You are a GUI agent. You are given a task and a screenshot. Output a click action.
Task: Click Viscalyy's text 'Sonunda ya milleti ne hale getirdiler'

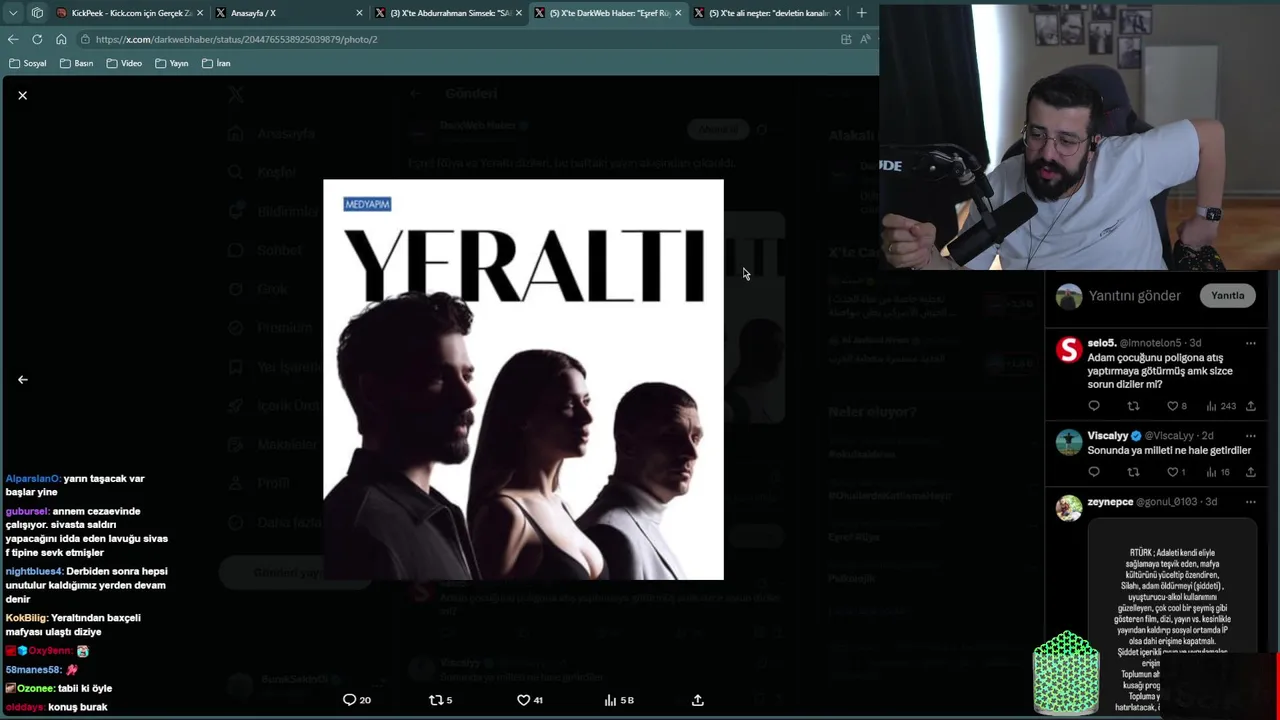point(1169,450)
